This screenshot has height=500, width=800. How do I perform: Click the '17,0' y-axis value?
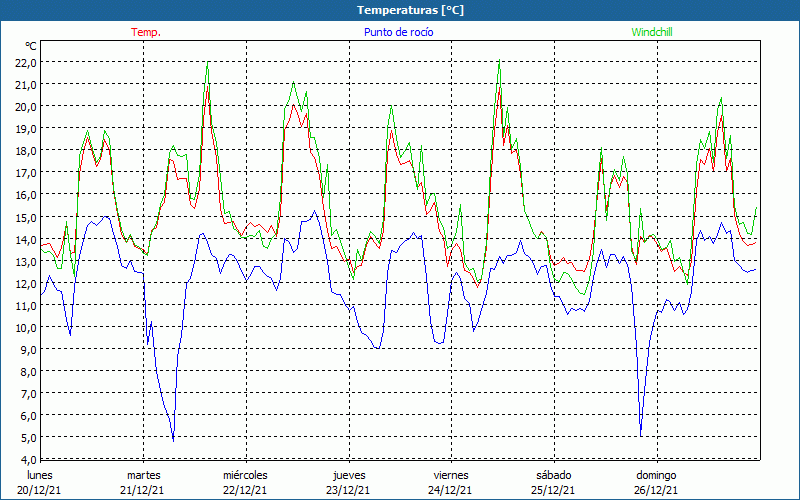point(26,173)
